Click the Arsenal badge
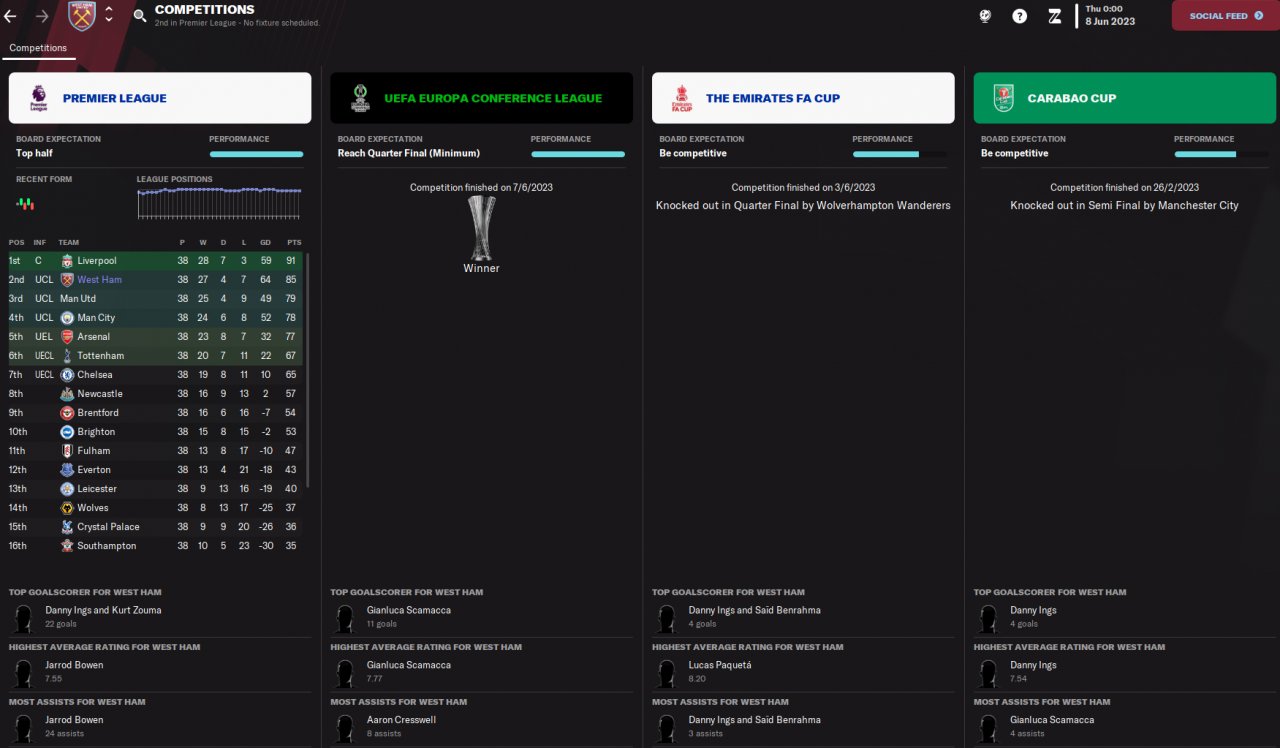 (x=67, y=337)
